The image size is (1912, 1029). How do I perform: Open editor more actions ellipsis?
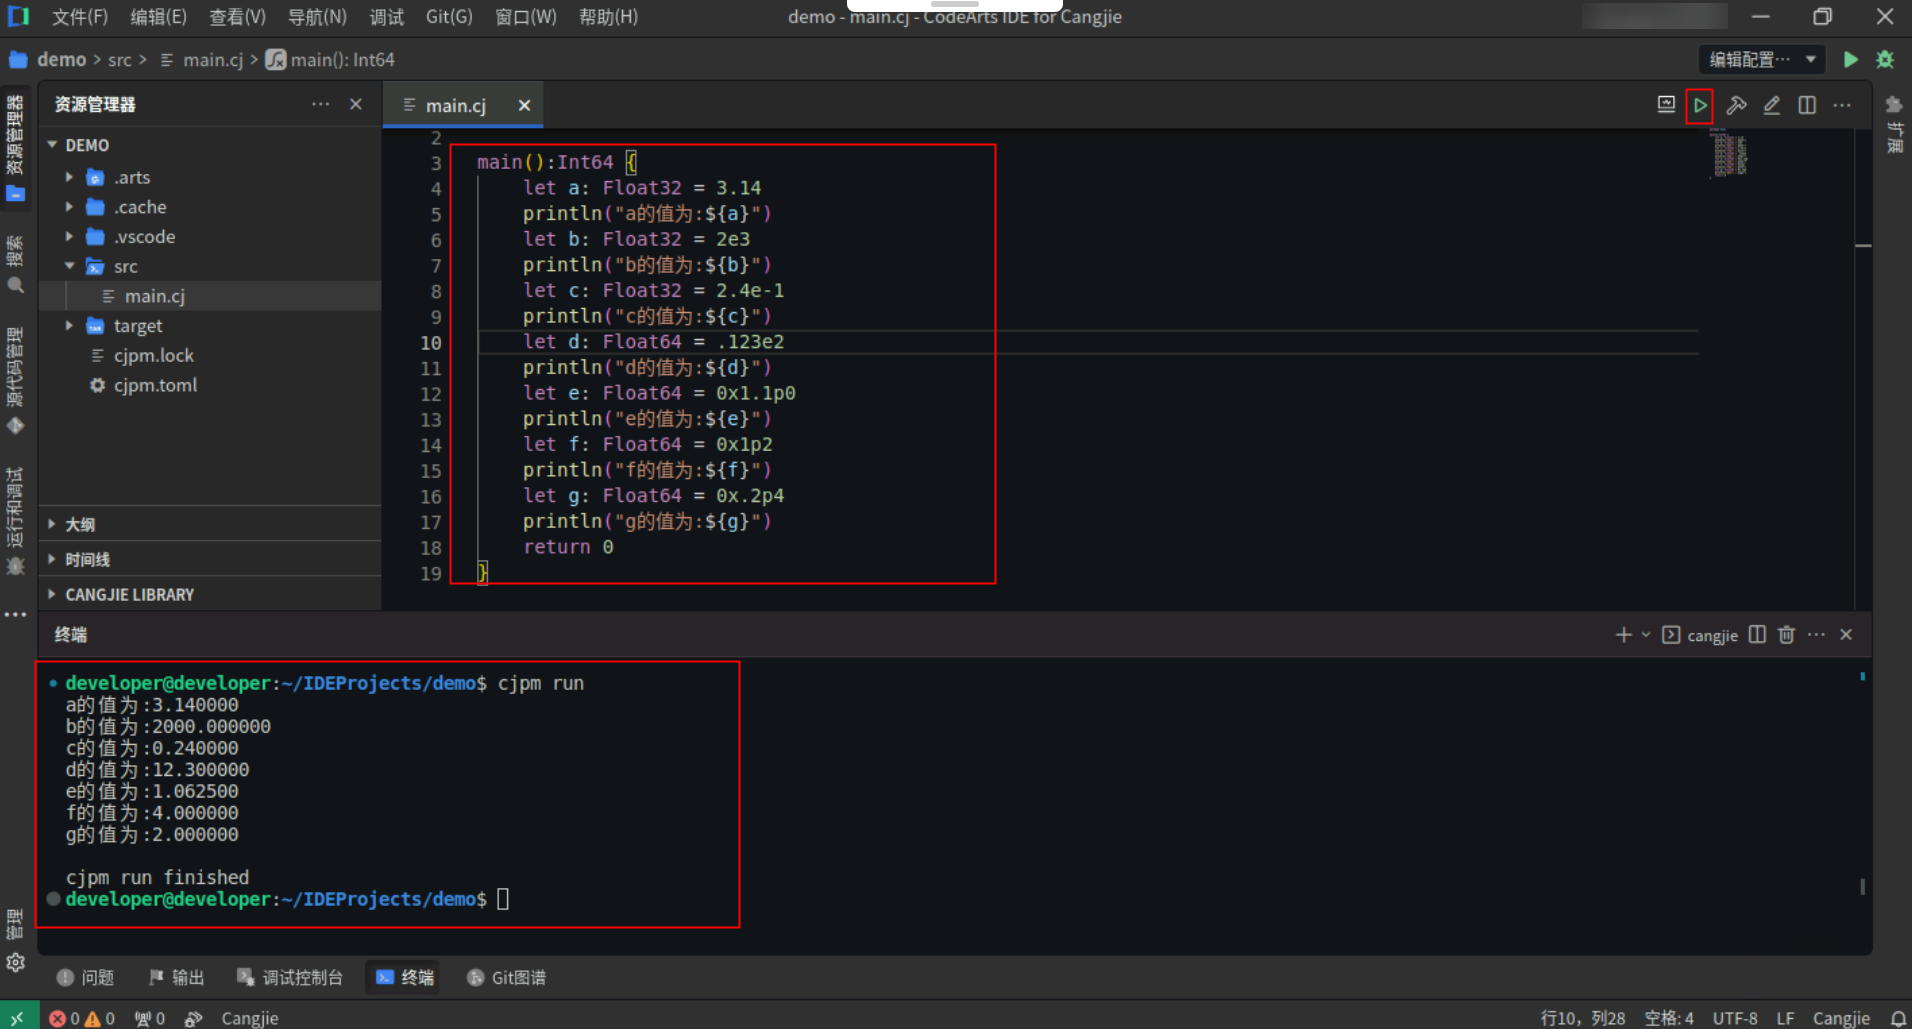pos(1842,105)
